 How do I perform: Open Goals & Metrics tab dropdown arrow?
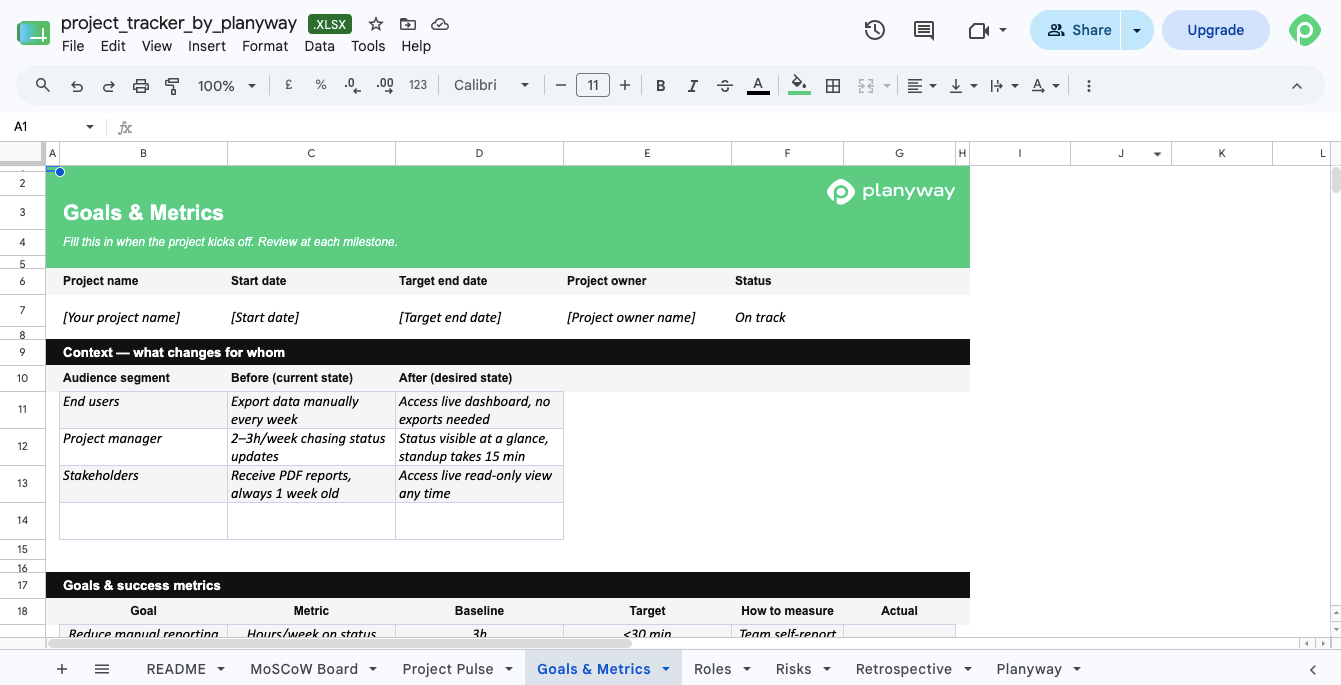666,669
